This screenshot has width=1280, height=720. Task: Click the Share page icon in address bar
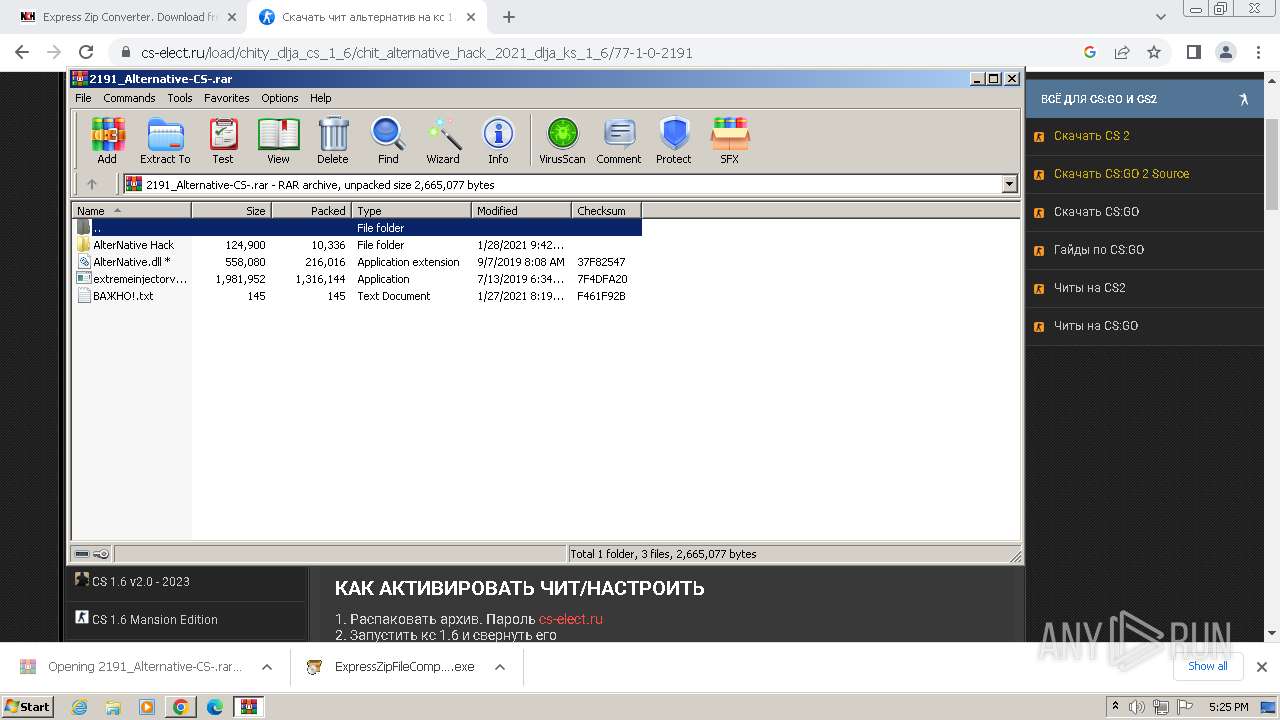click(x=1122, y=52)
